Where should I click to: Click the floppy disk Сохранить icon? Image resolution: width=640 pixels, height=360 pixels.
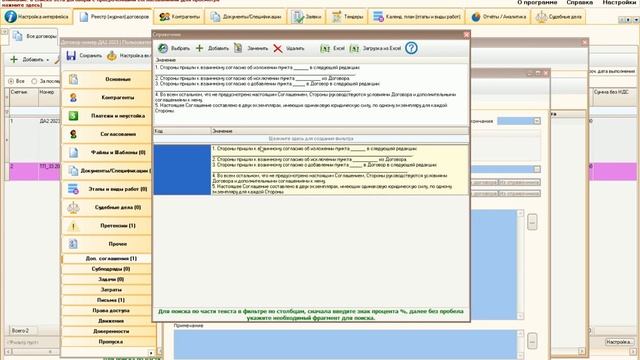[71, 56]
